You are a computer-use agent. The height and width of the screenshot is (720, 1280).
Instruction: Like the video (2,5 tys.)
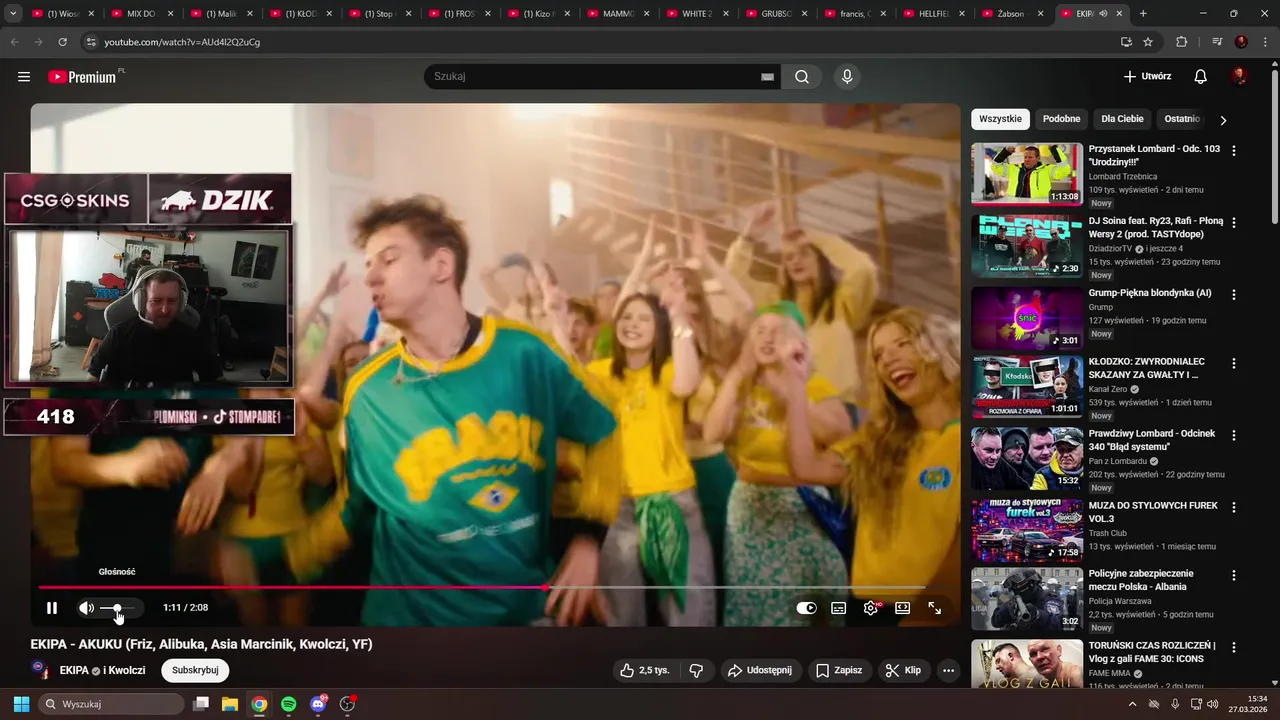644,670
